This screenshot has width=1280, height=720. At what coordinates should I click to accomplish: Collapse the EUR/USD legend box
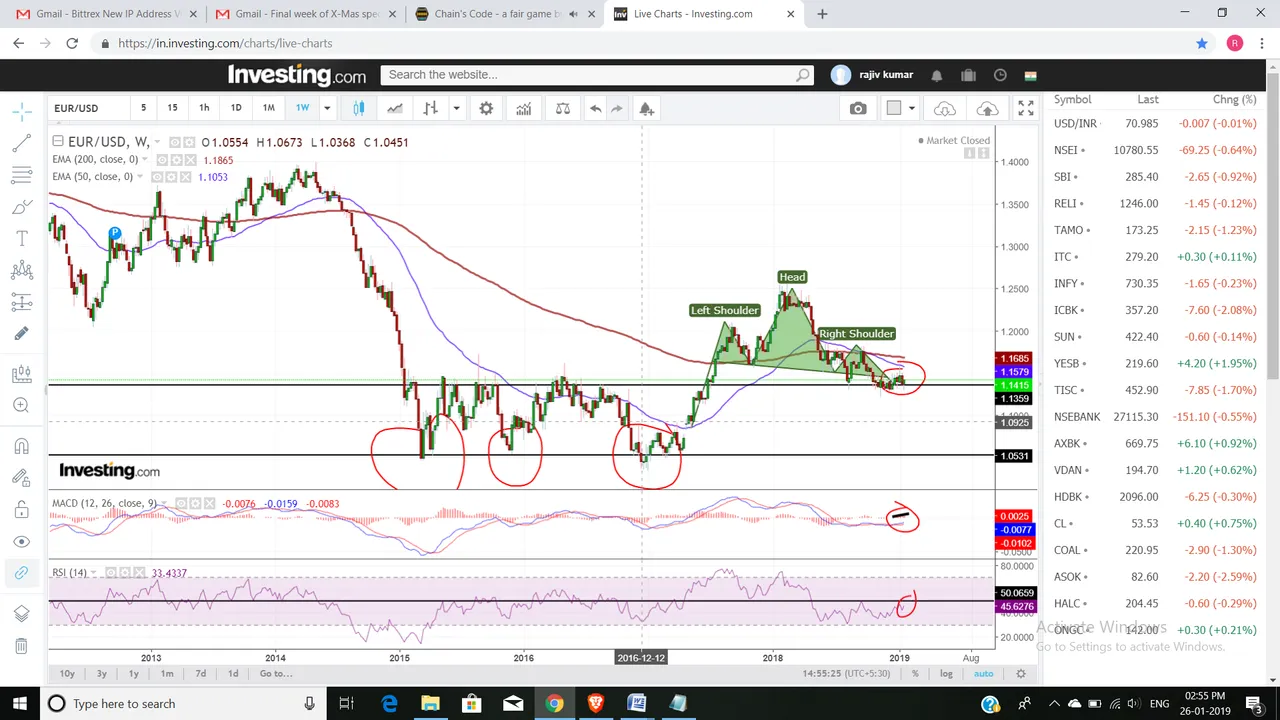click(58, 142)
